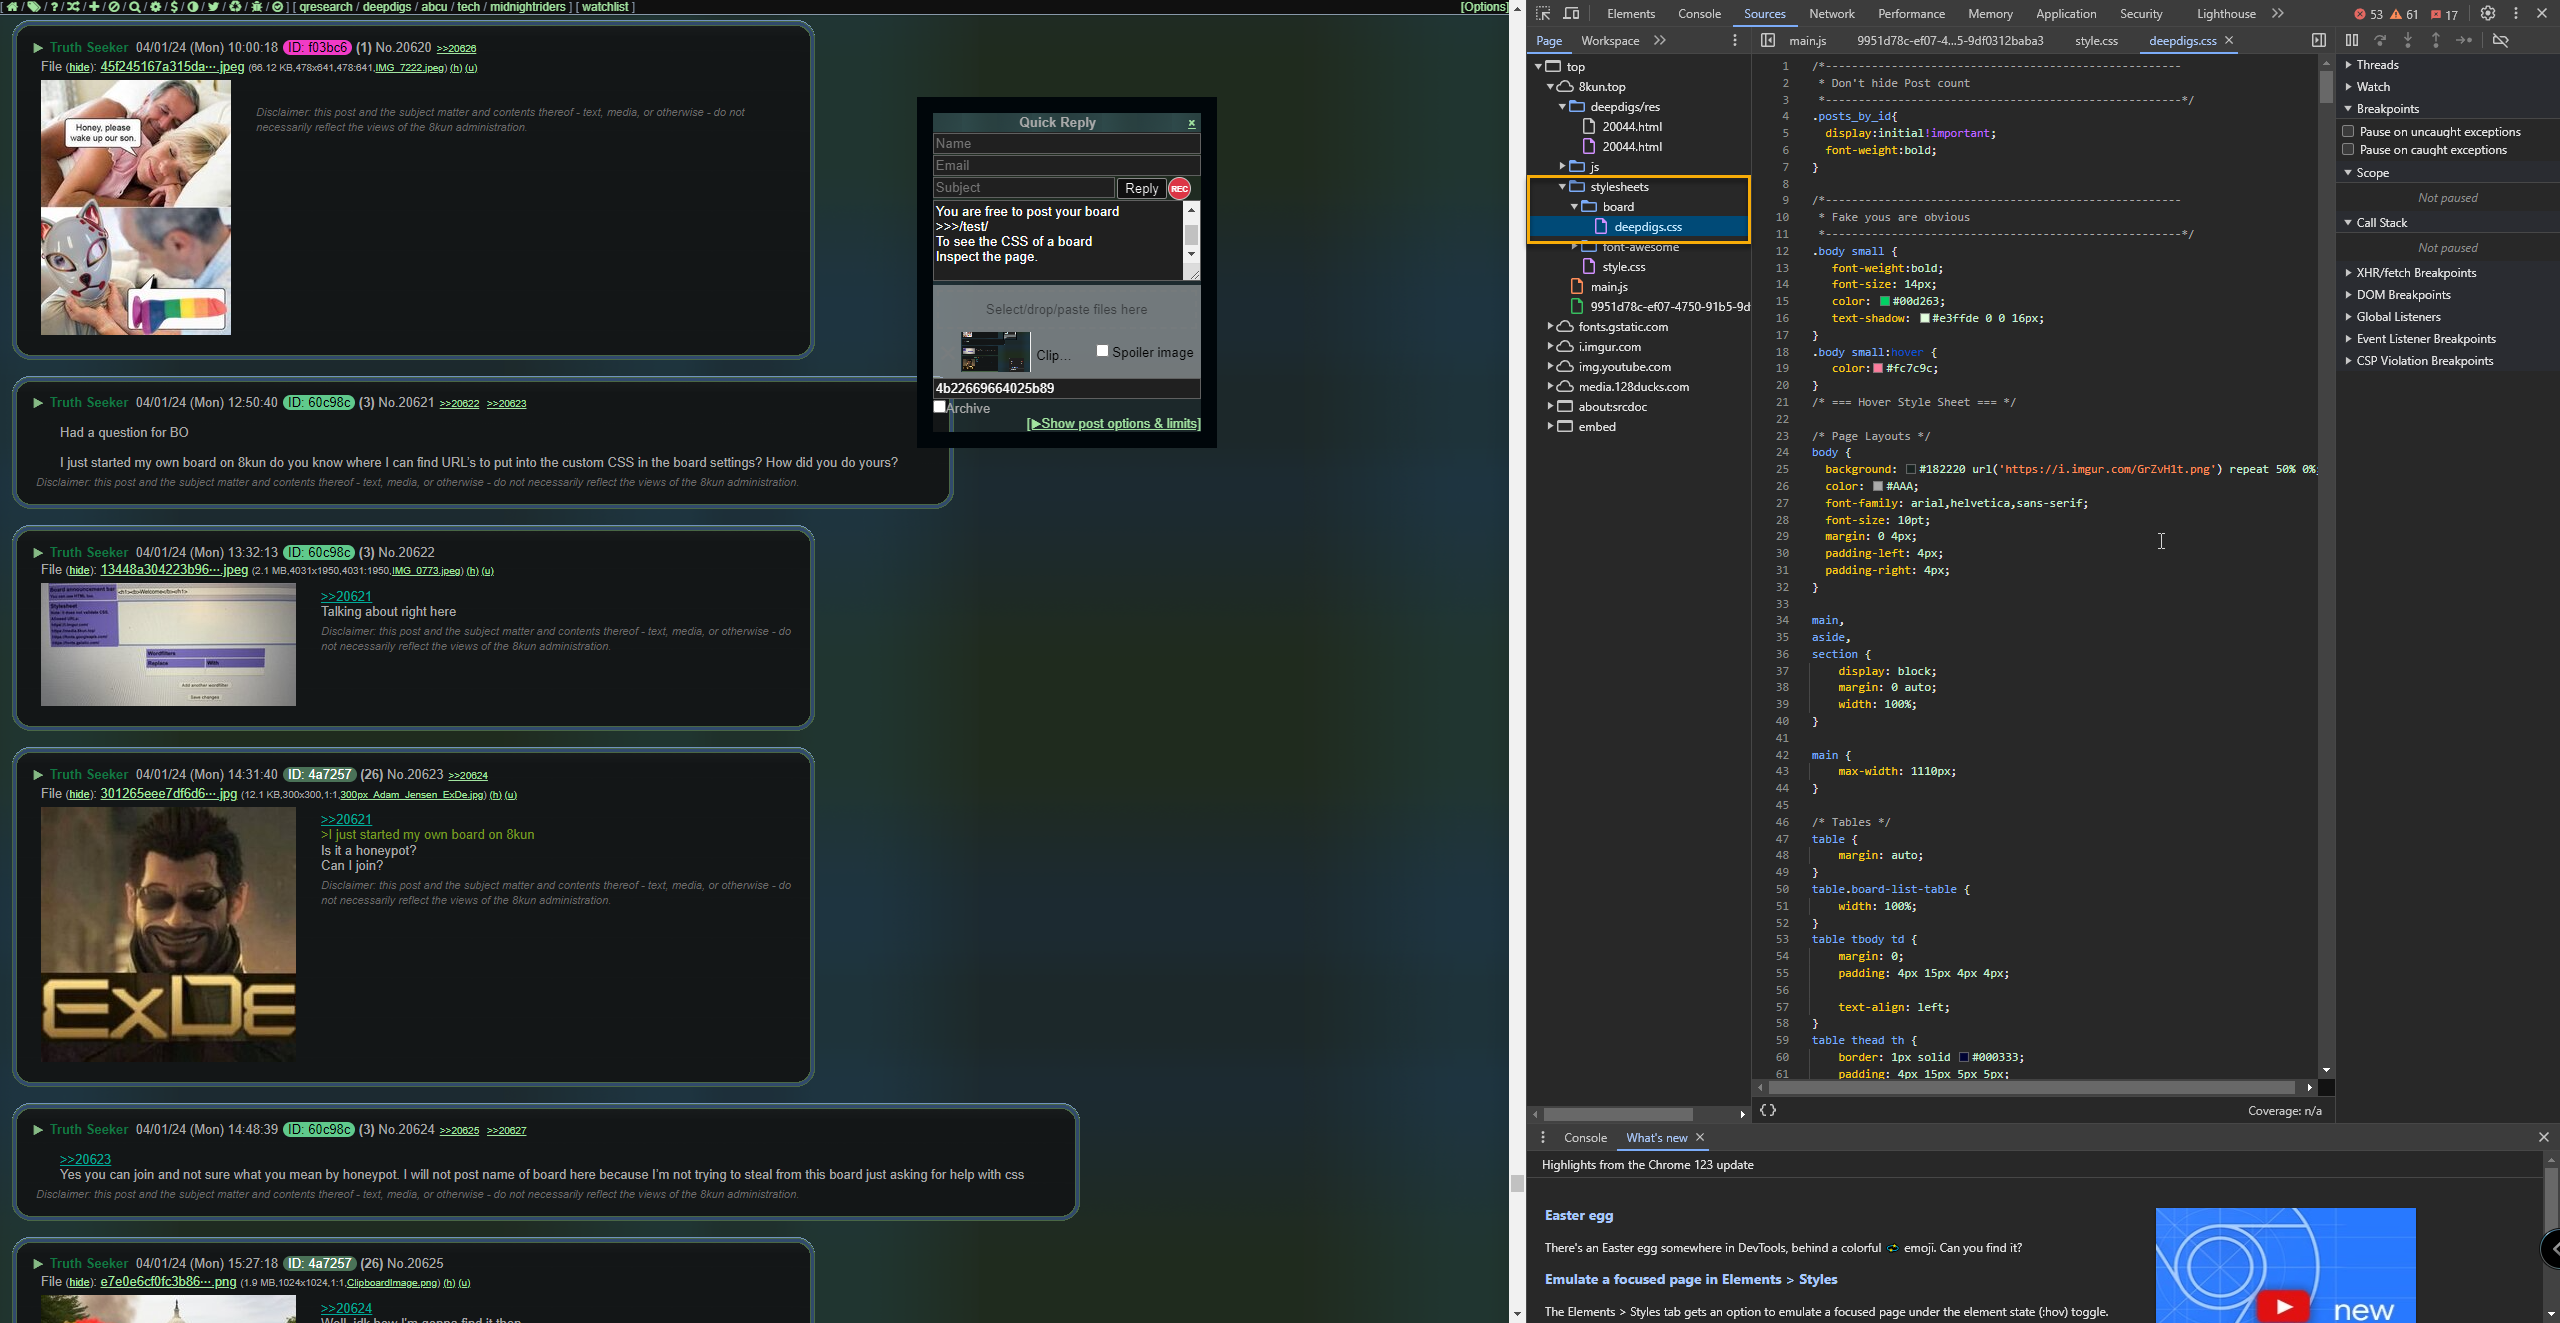2560x1323 pixels.
Task: Follow the >>20621 reply link in post 20623
Action: (x=346, y=819)
